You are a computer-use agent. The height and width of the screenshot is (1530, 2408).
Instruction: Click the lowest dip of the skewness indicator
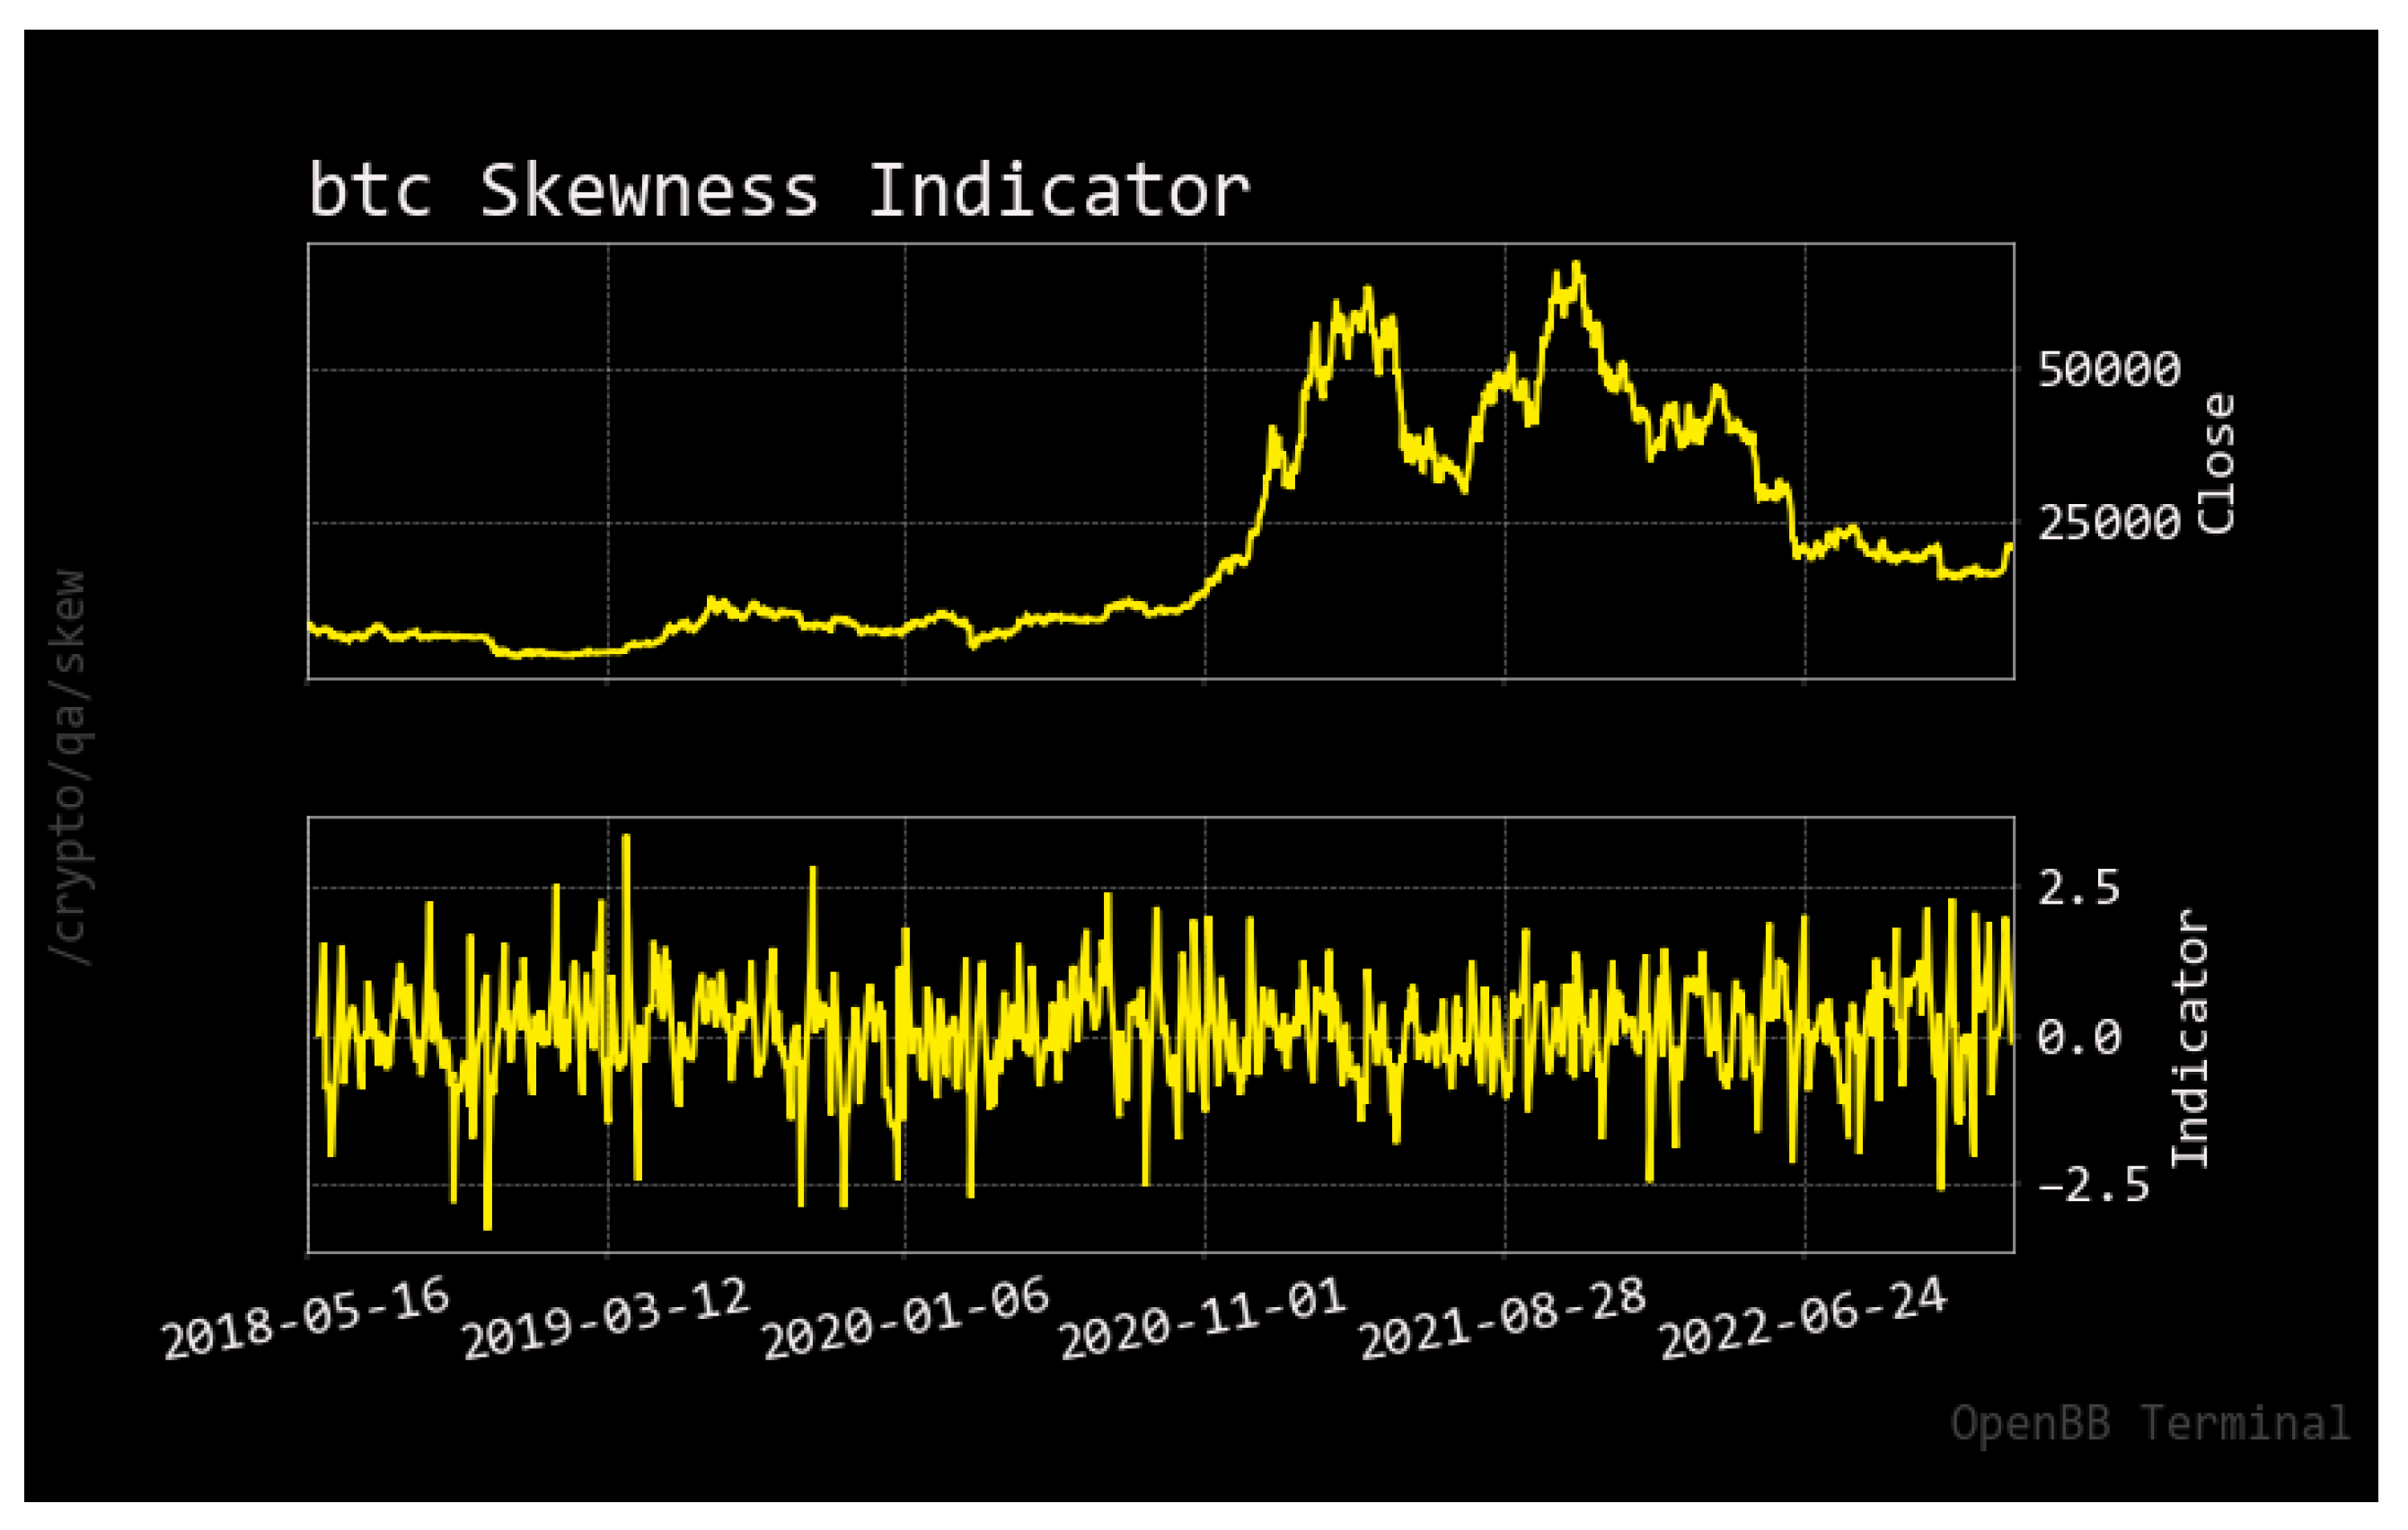coord(487,1227)
